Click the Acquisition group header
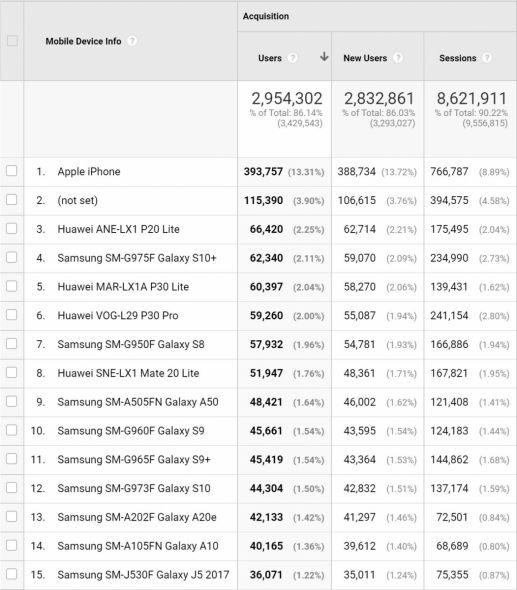Image resolution: width=517 pixels, height=590 pixels. coord(266,16)
